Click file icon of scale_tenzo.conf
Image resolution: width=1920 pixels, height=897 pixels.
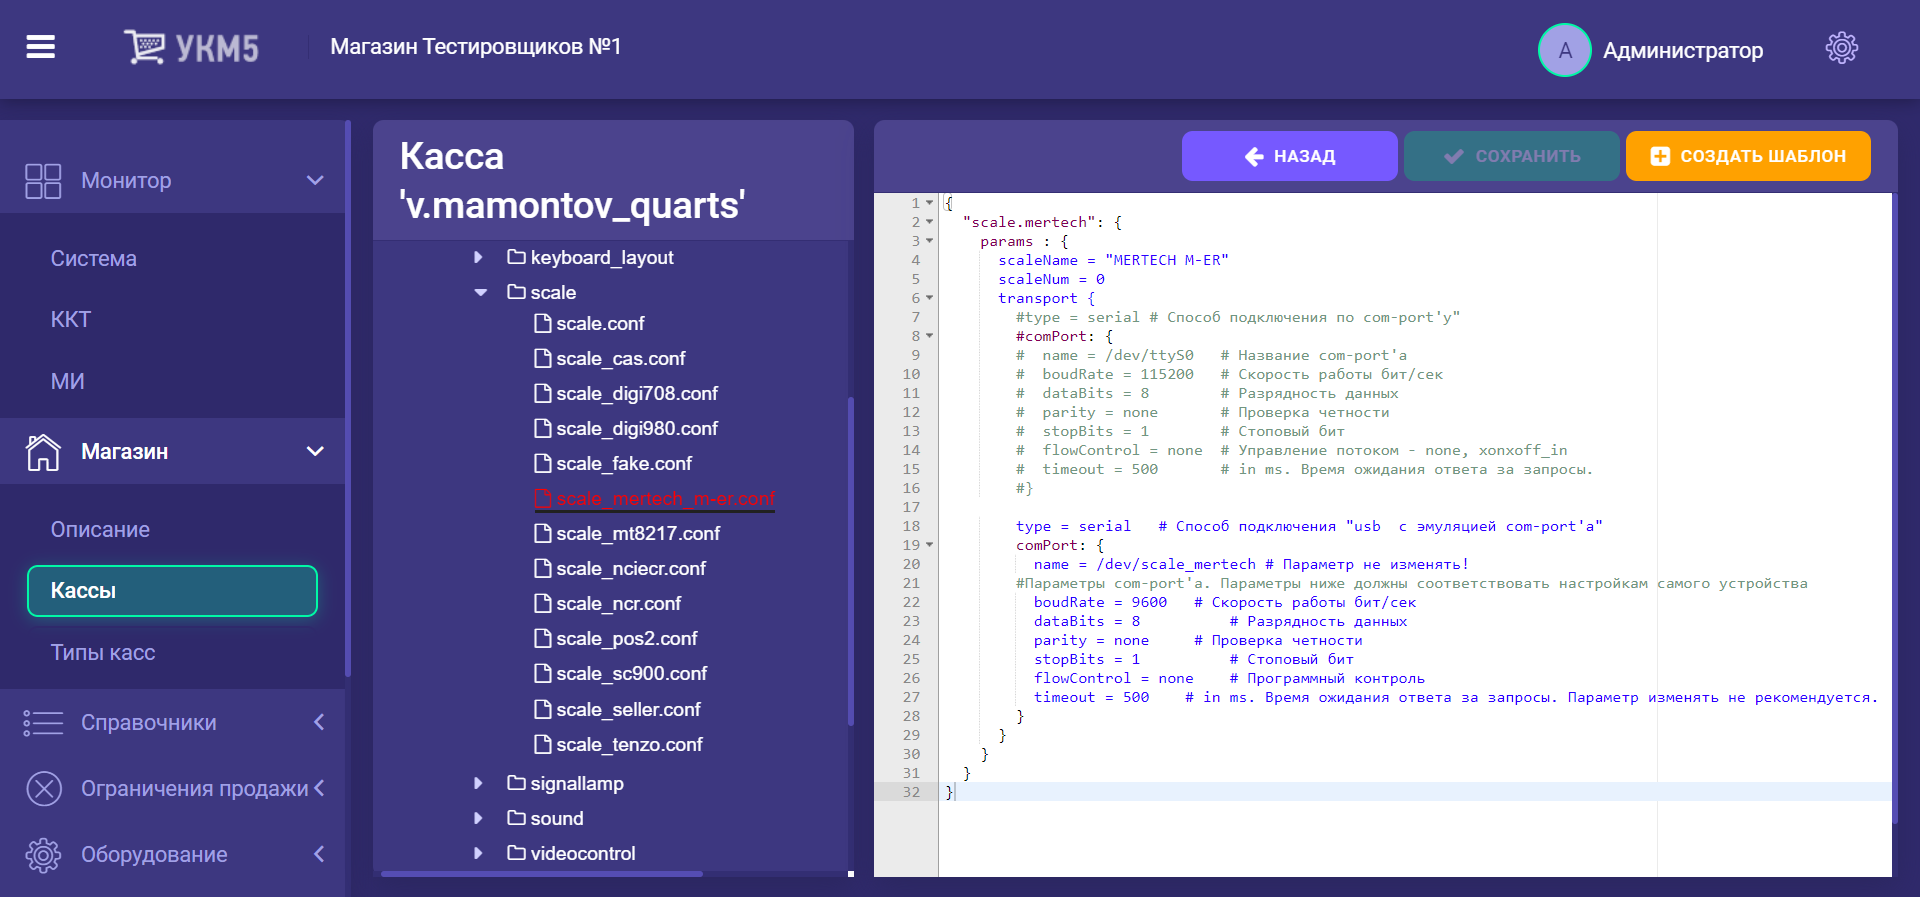click(x=543, y=744)
